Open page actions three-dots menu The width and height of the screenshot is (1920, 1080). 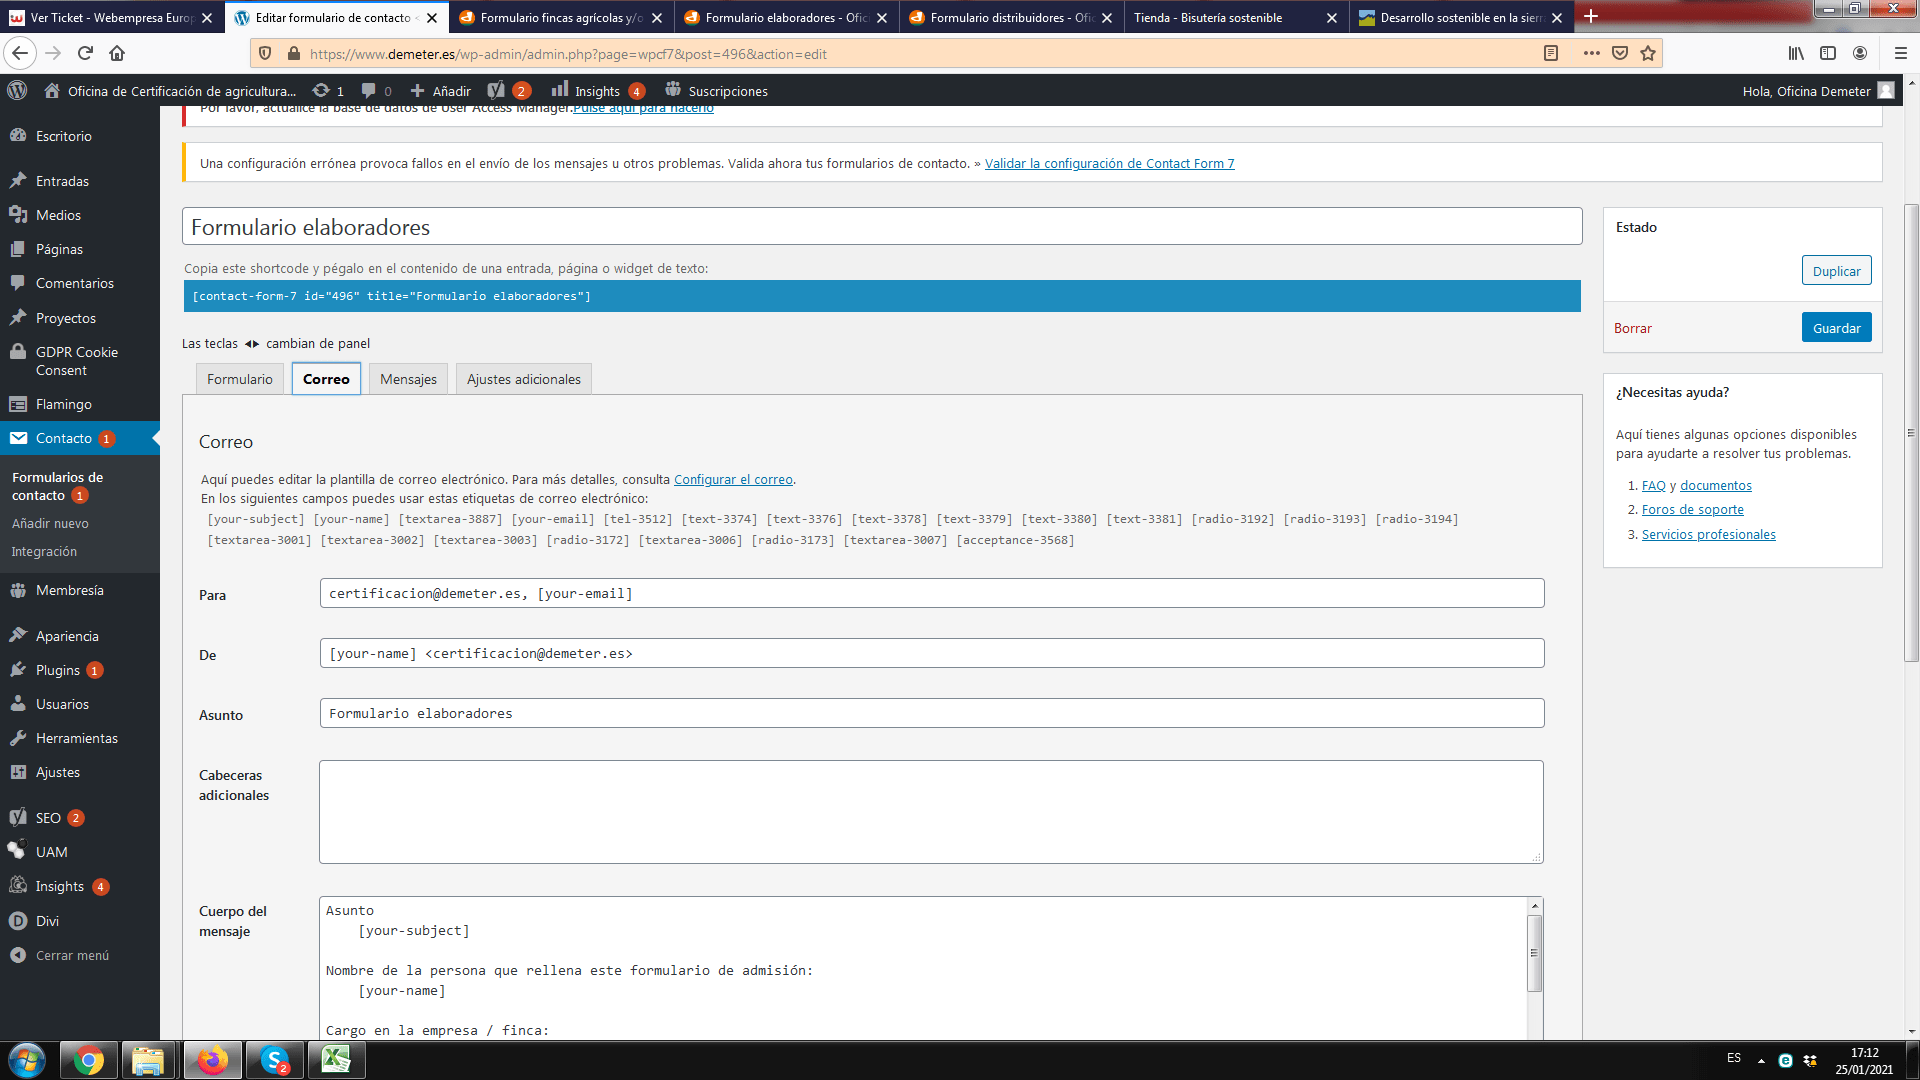coord(1591,53)
